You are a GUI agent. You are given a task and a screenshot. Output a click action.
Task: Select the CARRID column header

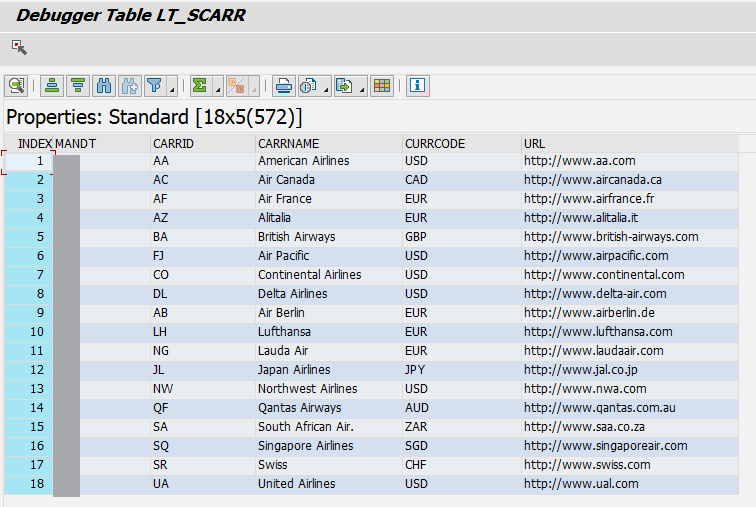click(x=202, y=144)
